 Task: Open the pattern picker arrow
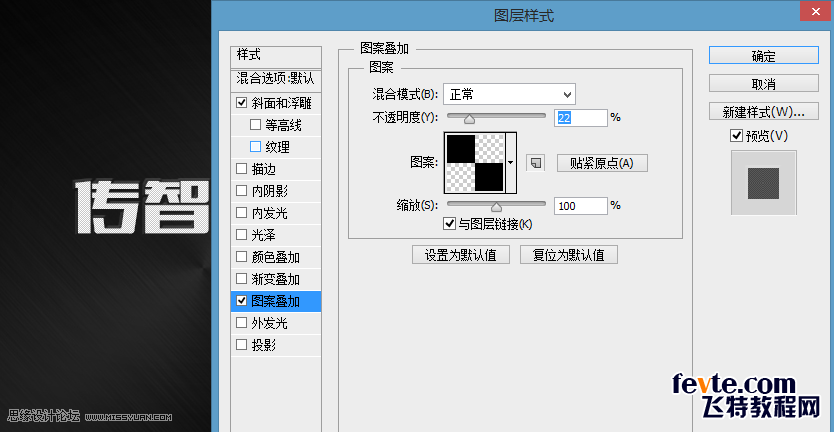pos(511,162)
